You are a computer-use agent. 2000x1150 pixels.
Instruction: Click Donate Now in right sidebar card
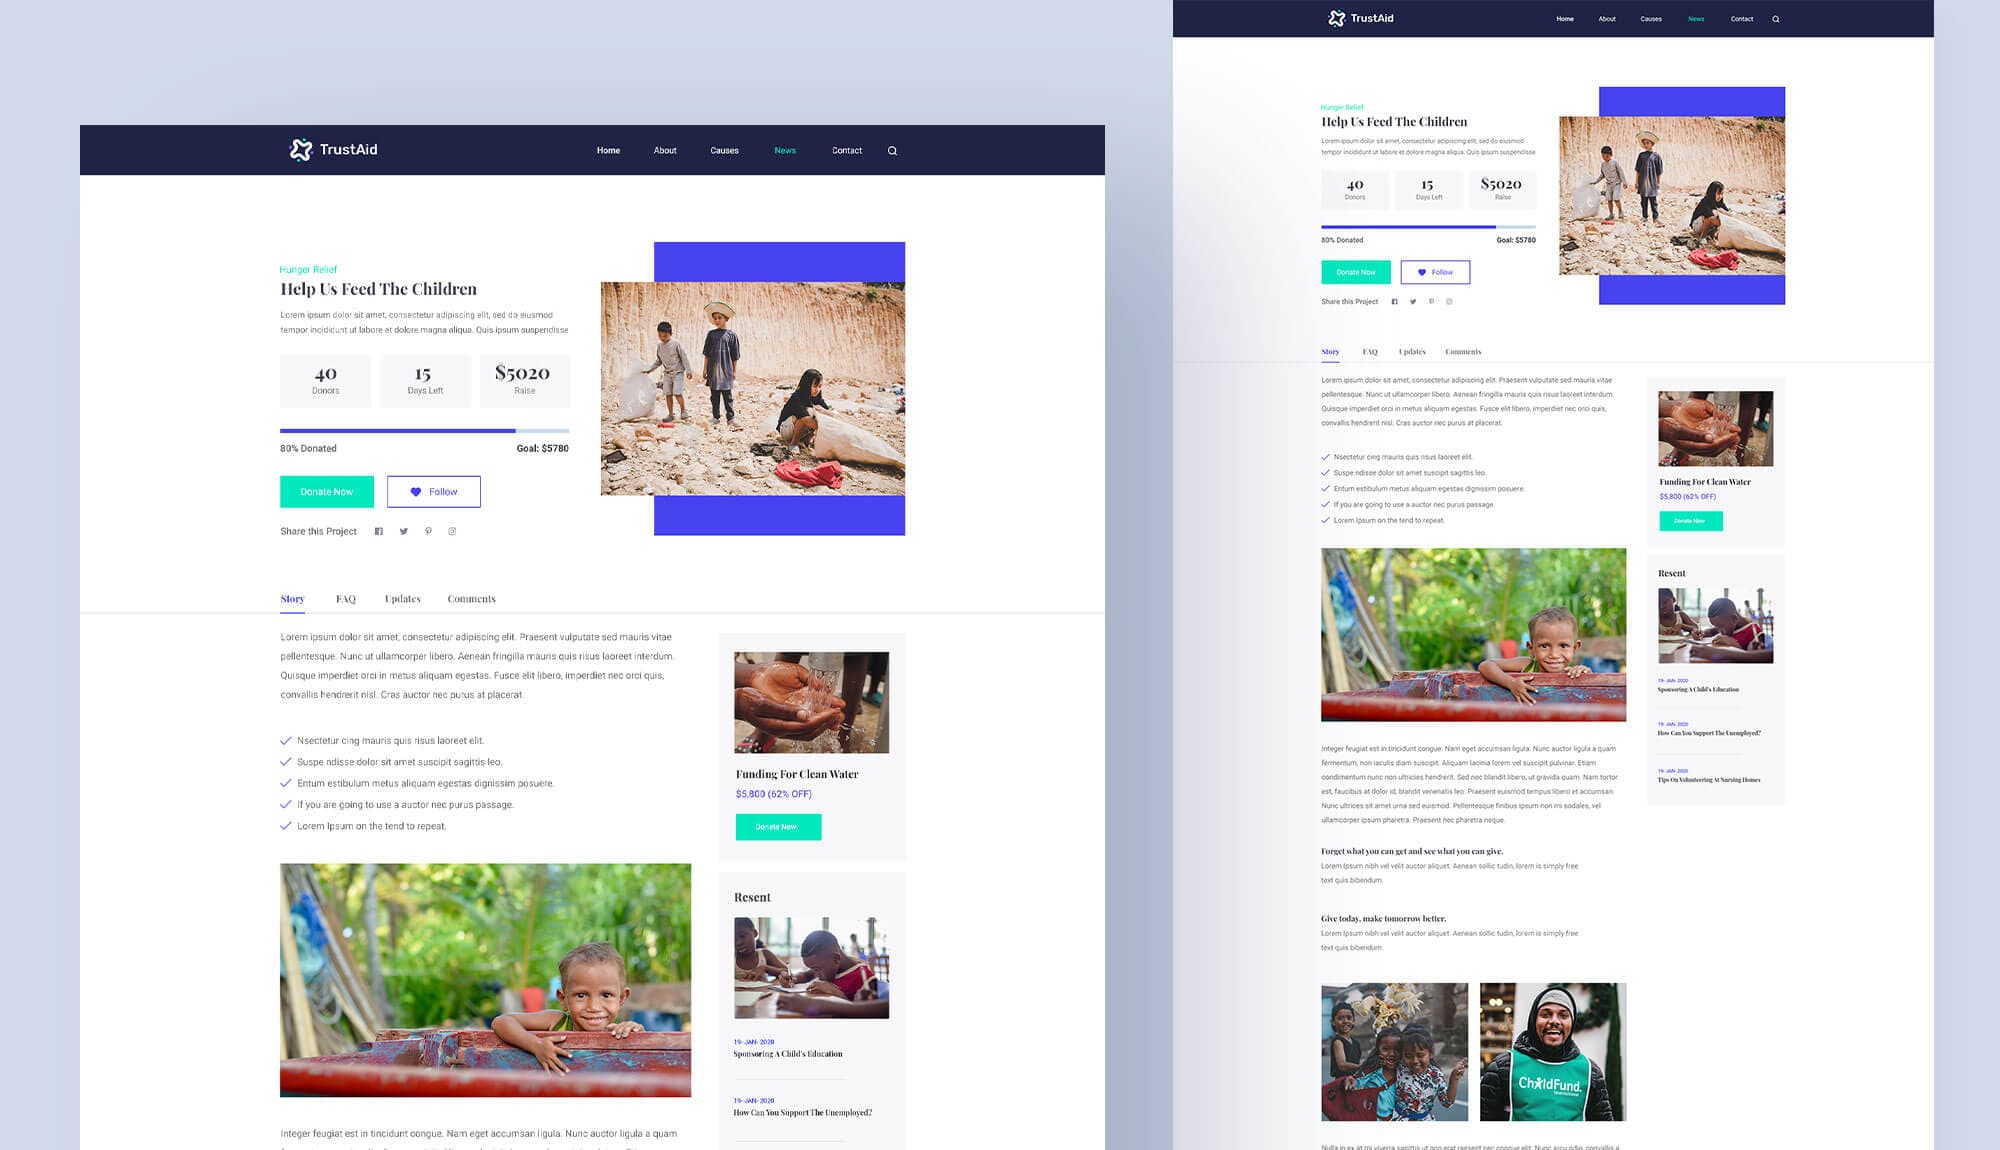coord(1690,521)
